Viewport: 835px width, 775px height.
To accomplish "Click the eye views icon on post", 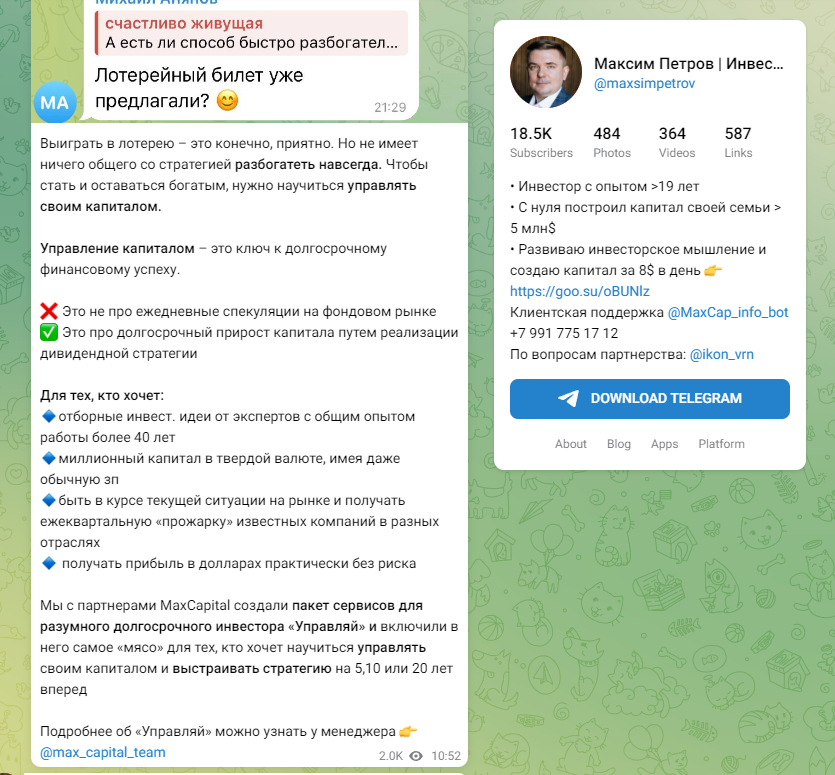I will click(416, 756).
